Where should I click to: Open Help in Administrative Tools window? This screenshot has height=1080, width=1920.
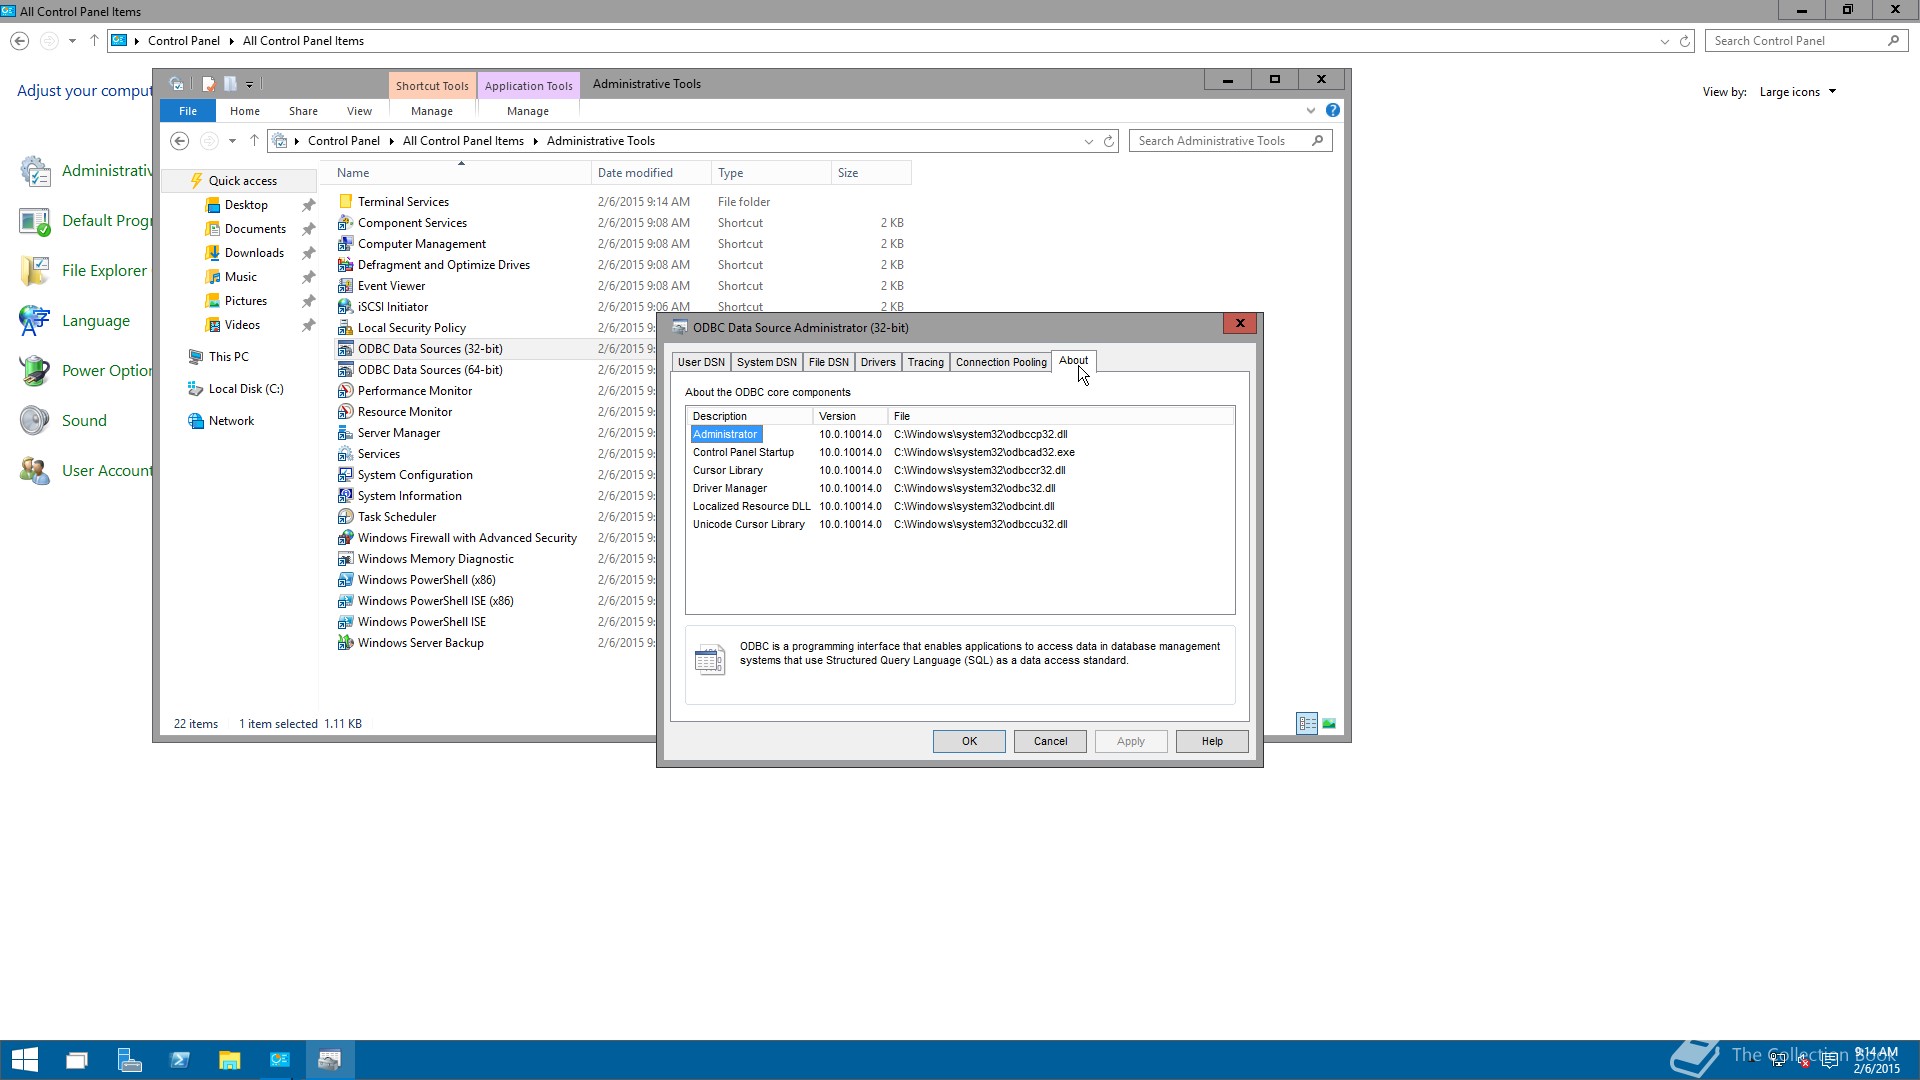pyautogui.click(x=1332, y=110)
